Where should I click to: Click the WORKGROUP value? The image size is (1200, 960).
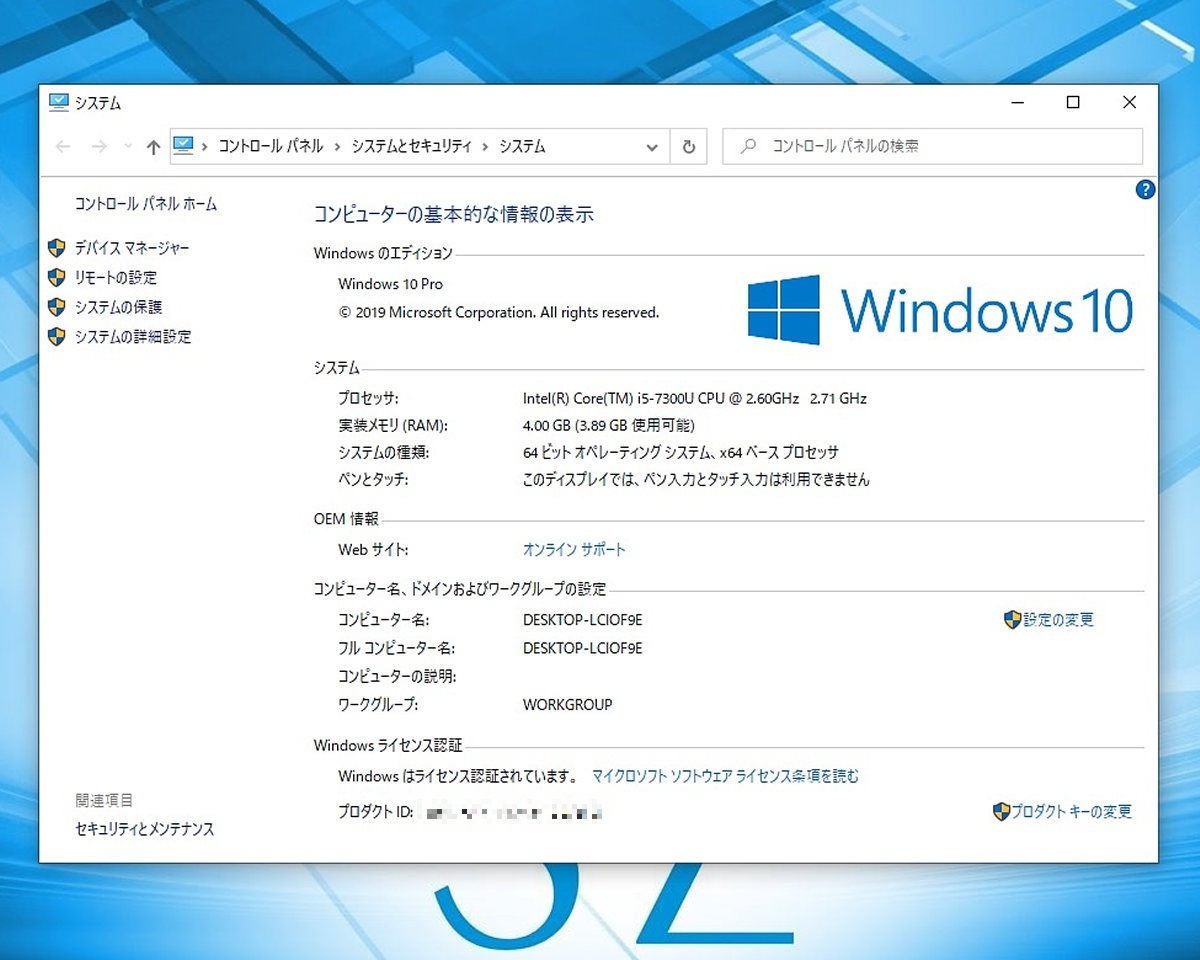click(567, 704)
